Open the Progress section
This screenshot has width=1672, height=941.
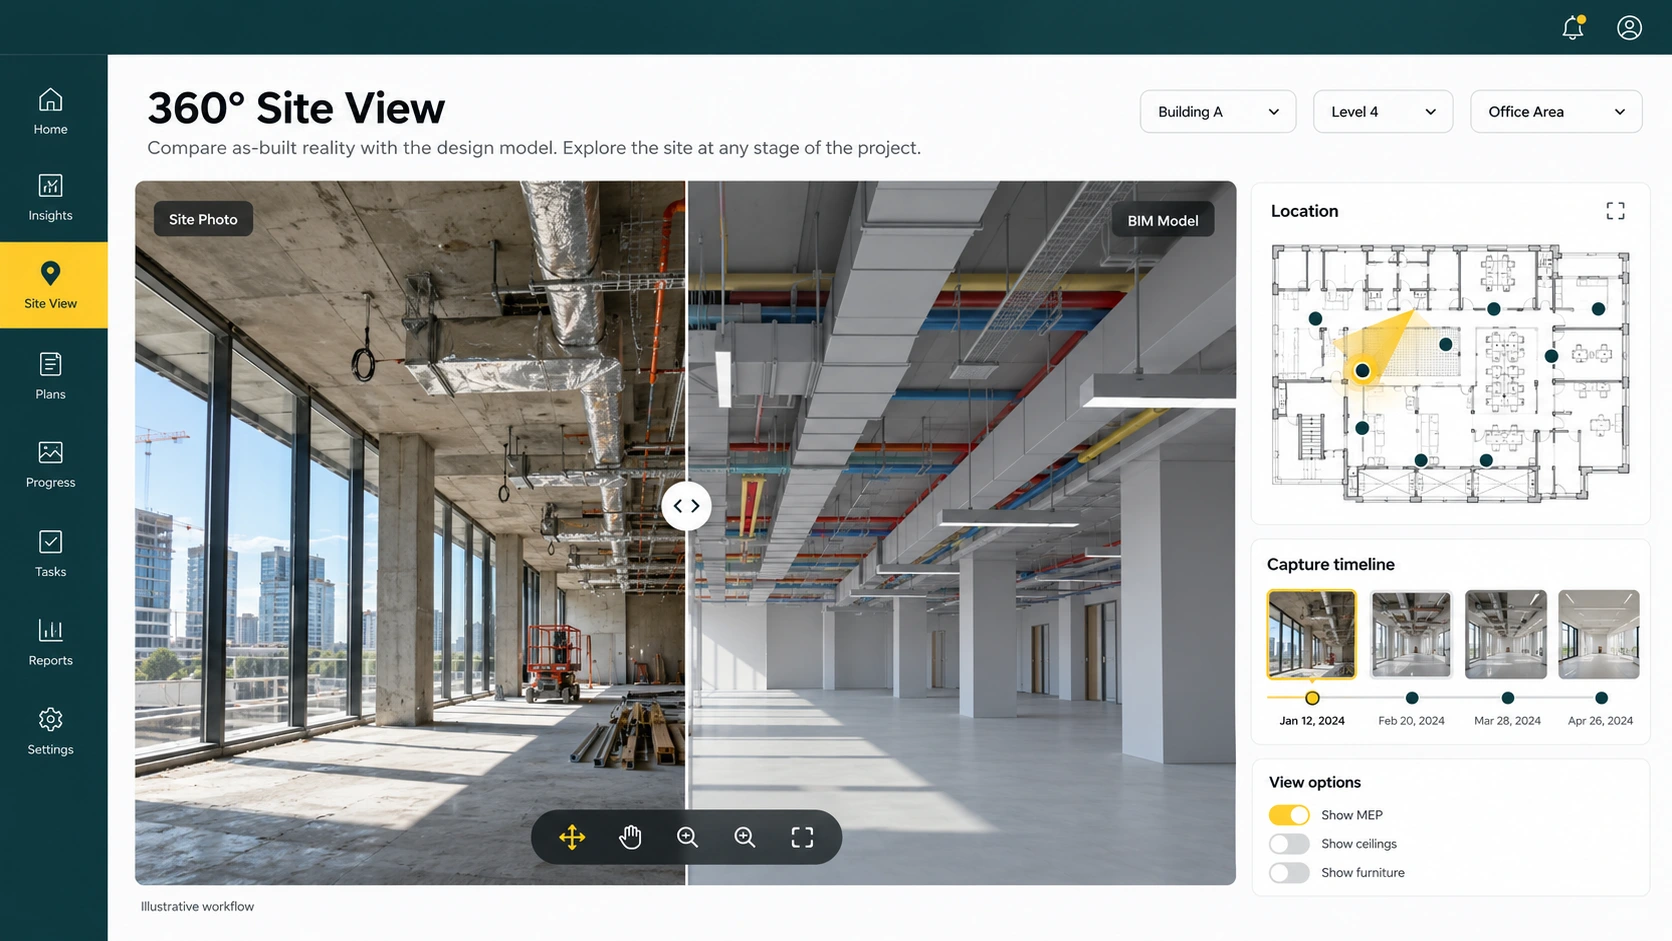(50, 465)
